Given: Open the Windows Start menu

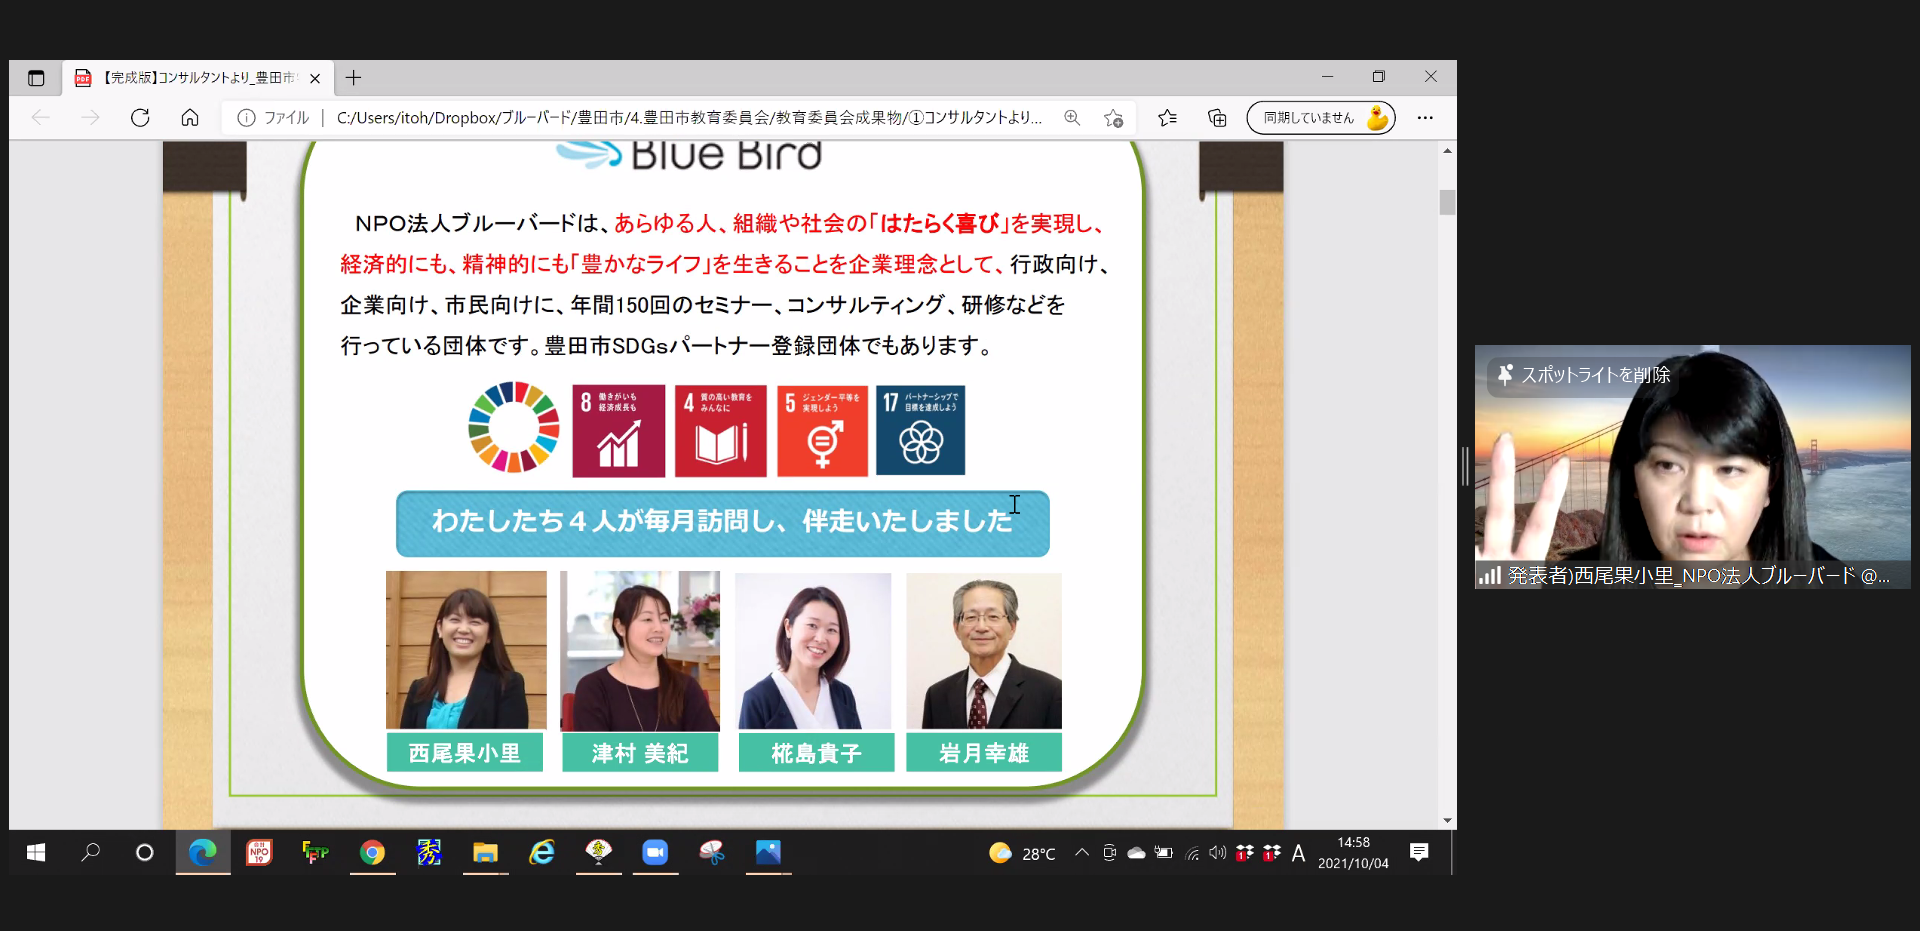Looking at the screenshot, I should click(x=36, y=852).
